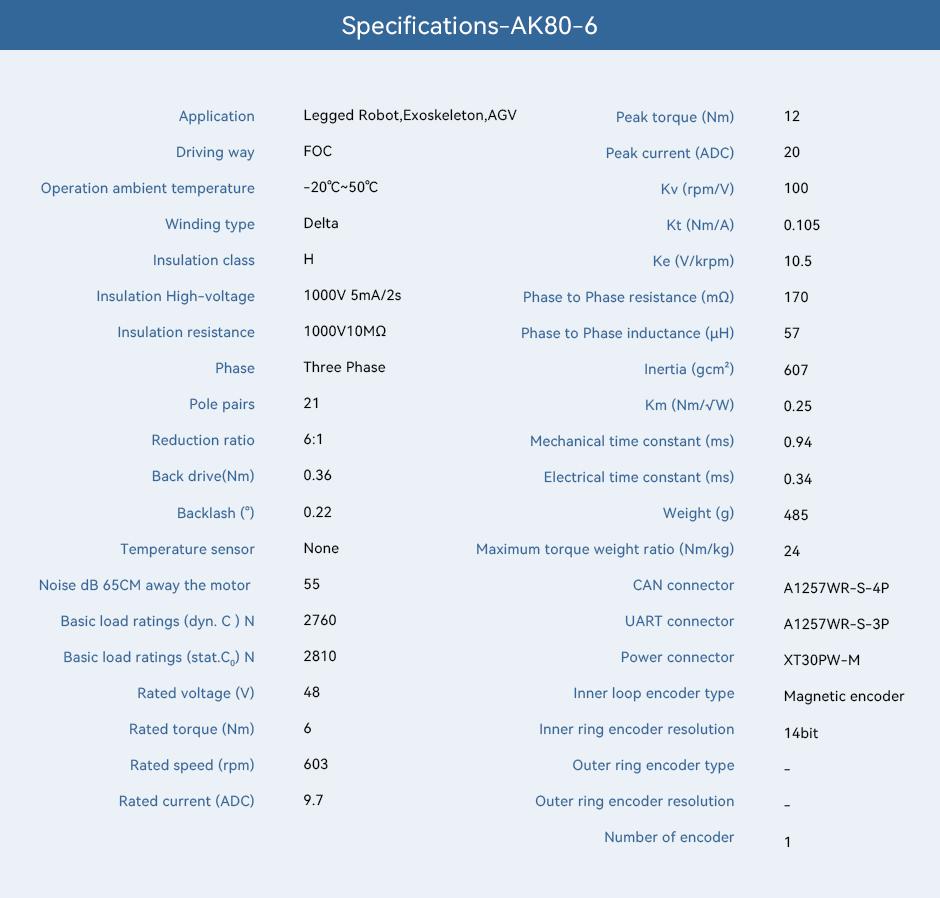Click the Specifications-AK80-6 header title
The image size is (940, 898).
tap(469, 26)
